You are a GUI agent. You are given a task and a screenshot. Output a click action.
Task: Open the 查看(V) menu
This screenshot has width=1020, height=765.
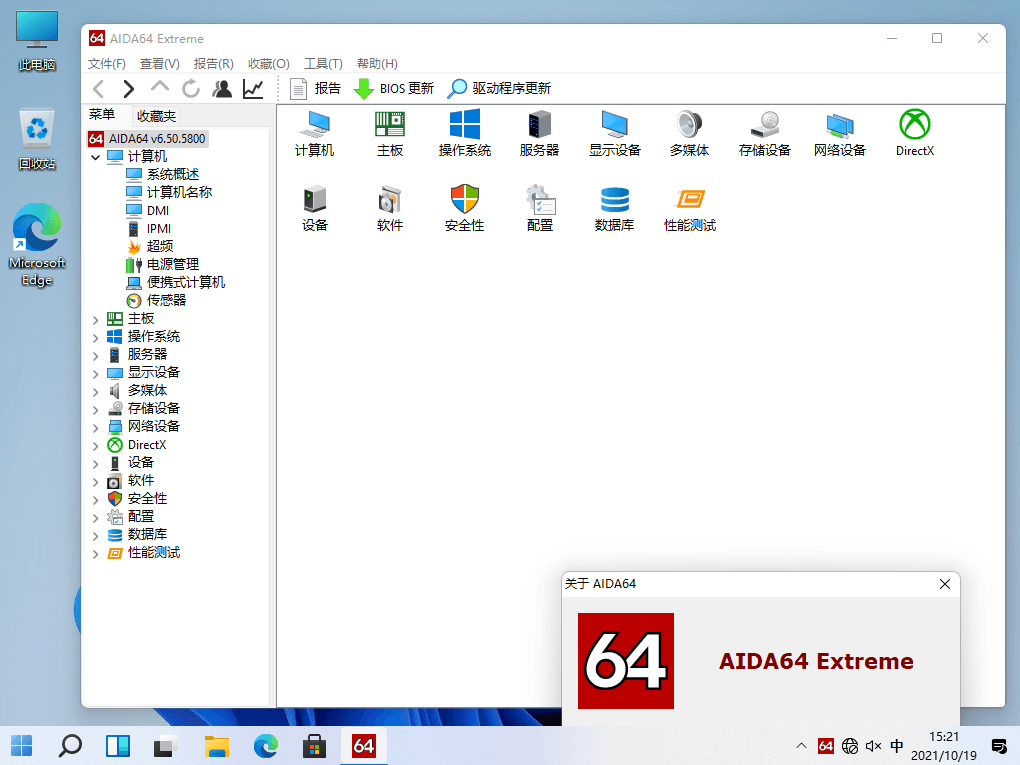[159, 64]
